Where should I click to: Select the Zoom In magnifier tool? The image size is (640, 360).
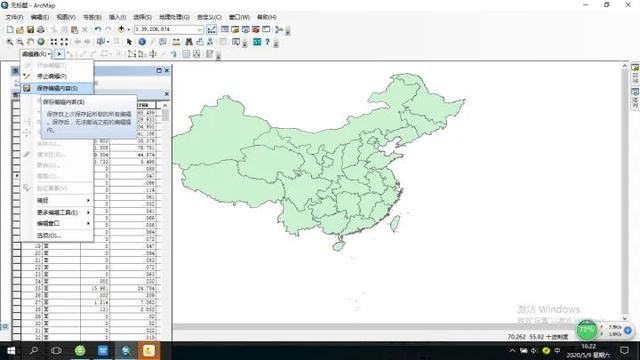pyautogui.click(x=9, y=42)
